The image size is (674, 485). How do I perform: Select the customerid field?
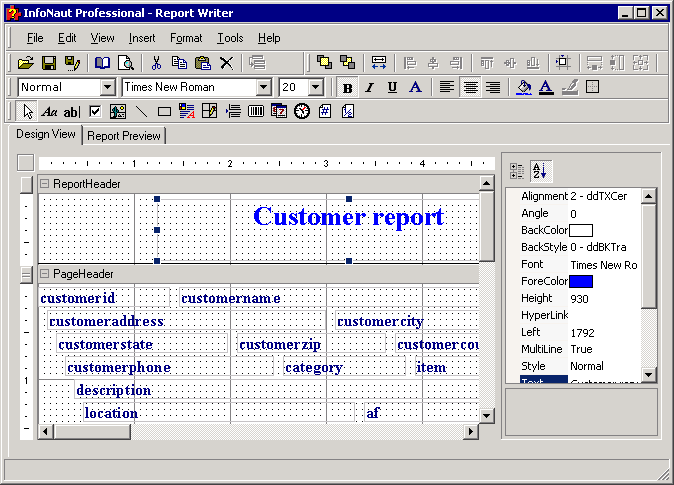[x=104, y=298]
